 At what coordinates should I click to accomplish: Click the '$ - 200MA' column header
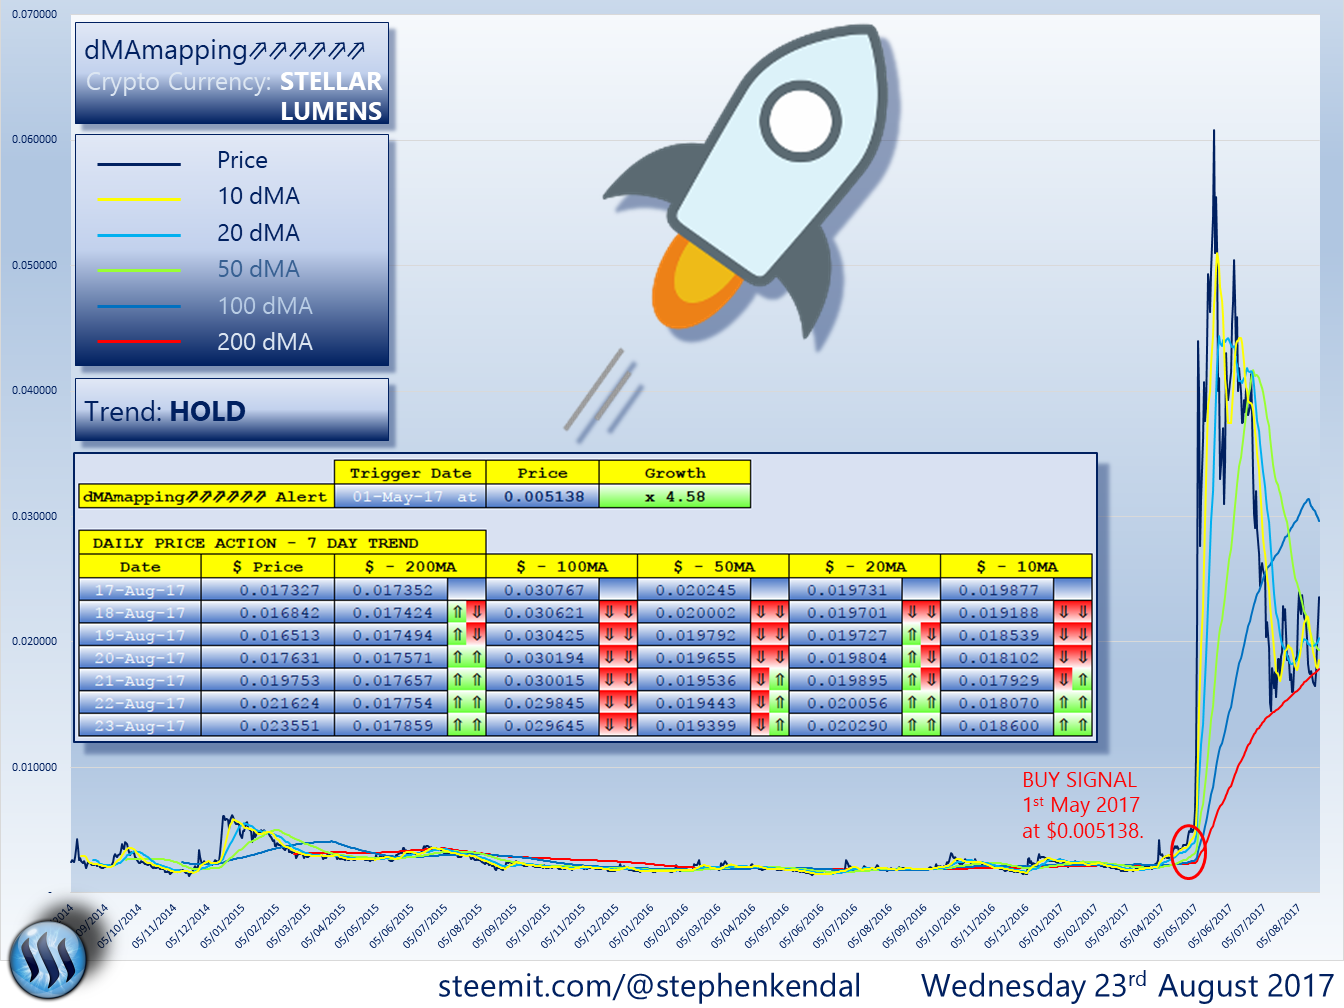pos(410,567)
